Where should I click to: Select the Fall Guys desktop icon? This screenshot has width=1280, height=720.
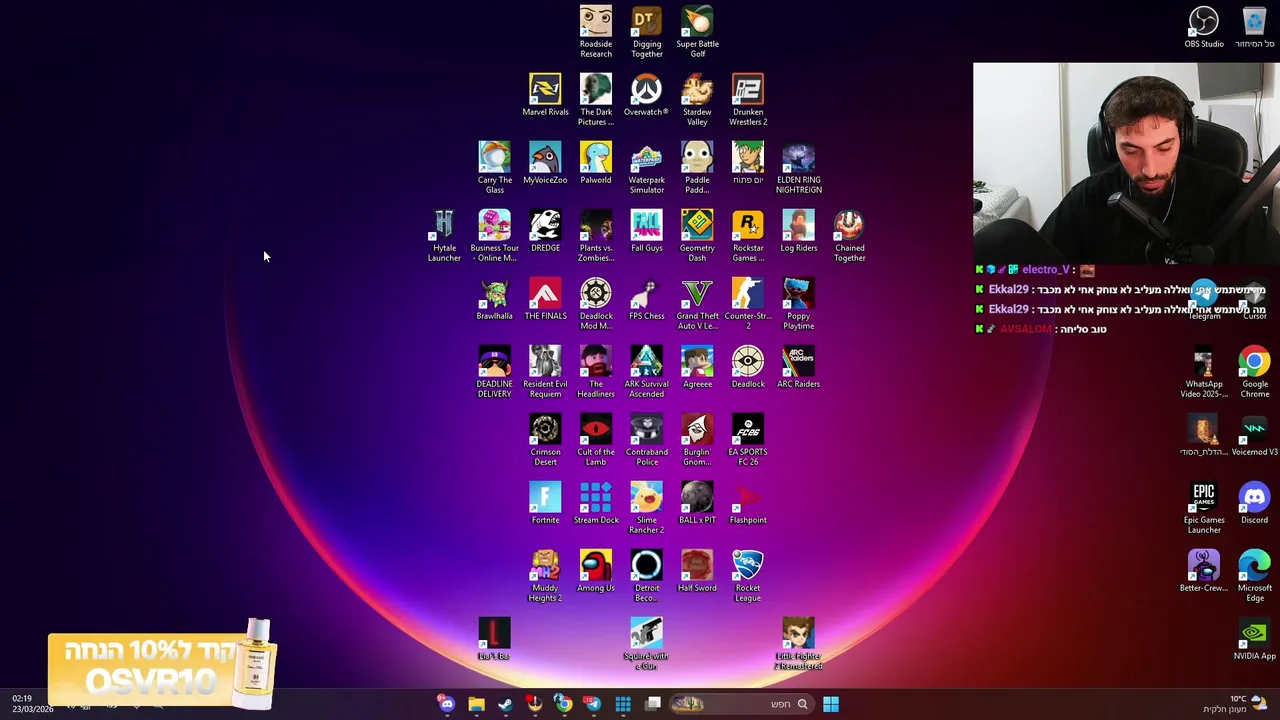pyautogui.click(x=646, y=232)
